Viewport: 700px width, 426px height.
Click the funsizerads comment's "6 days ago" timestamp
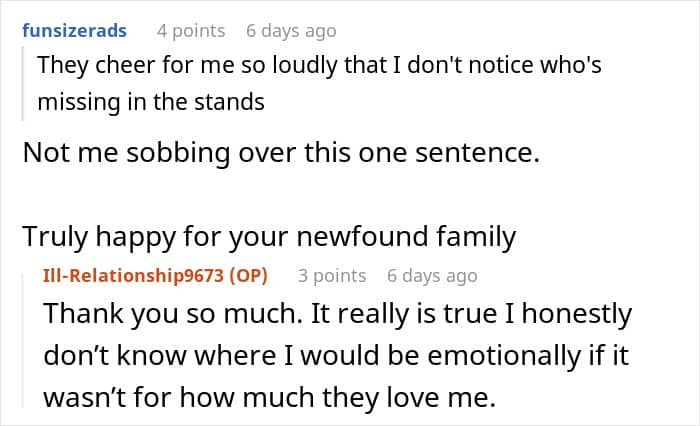coord(291,31)
